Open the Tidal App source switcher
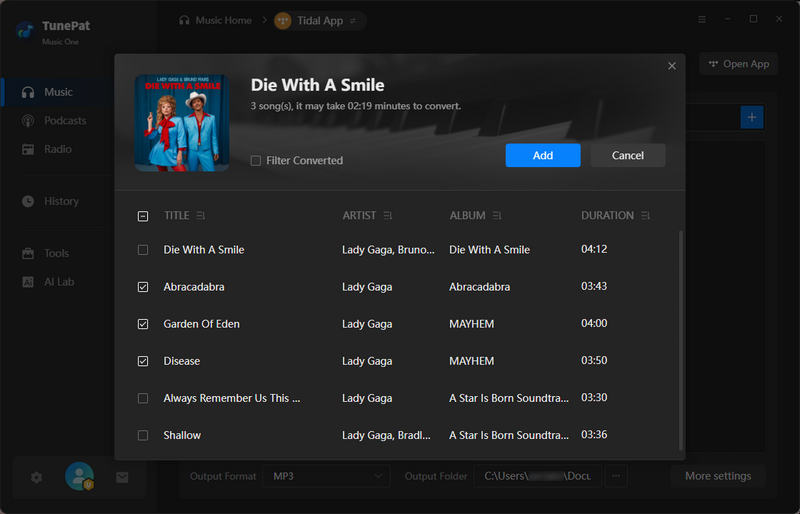Viewport: 800px width, 514px height. (319, 20)
